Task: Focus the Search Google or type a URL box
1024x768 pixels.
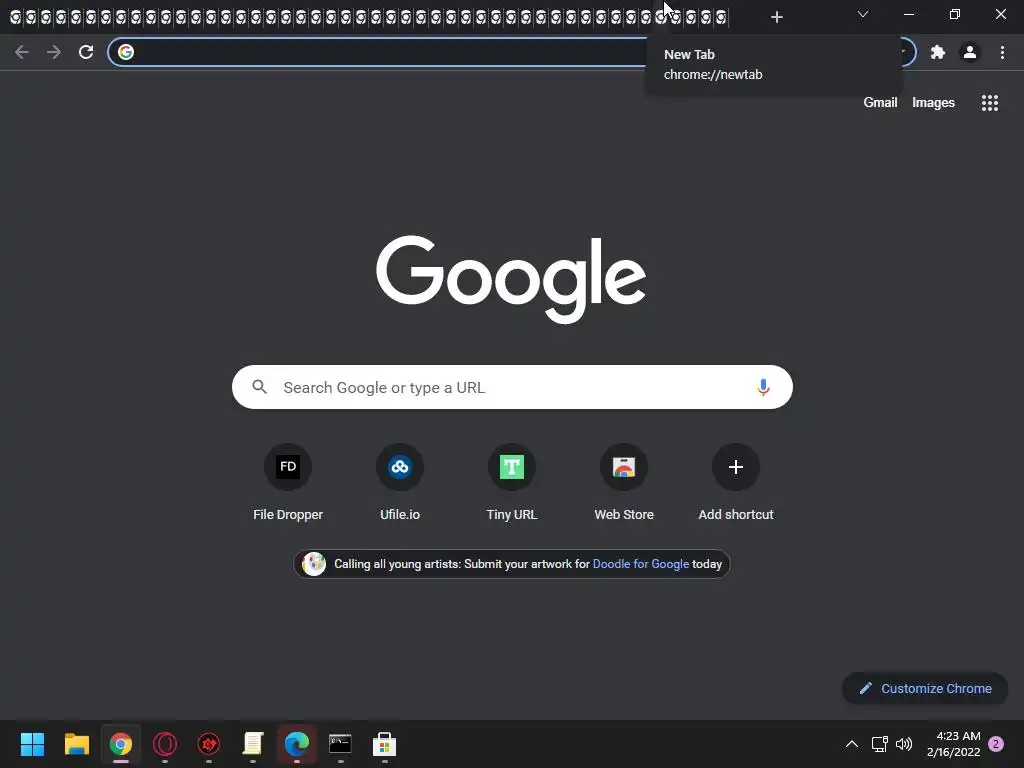Action: [512, 387]
